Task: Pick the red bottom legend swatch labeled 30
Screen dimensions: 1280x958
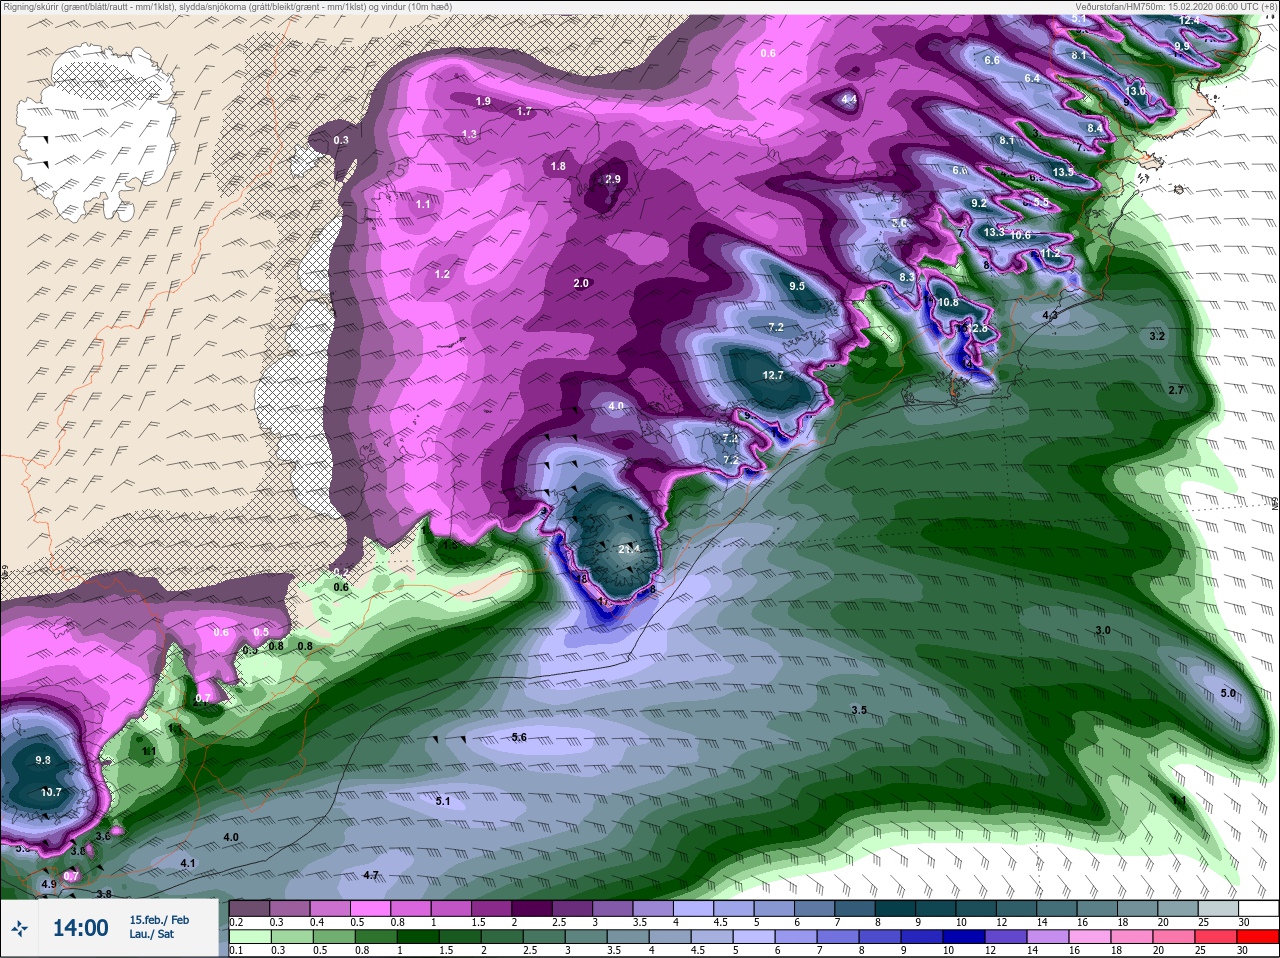Action: (x=1258, y=937)
